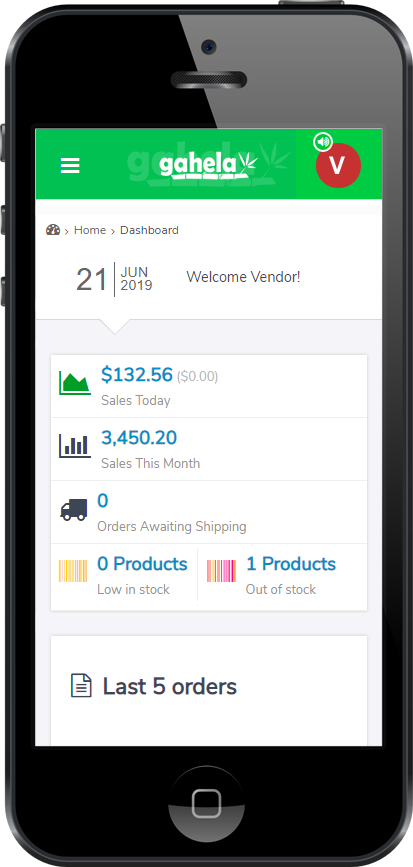
Task: Click the 21 JUN 2019 date display
Action: coord(114,279)
